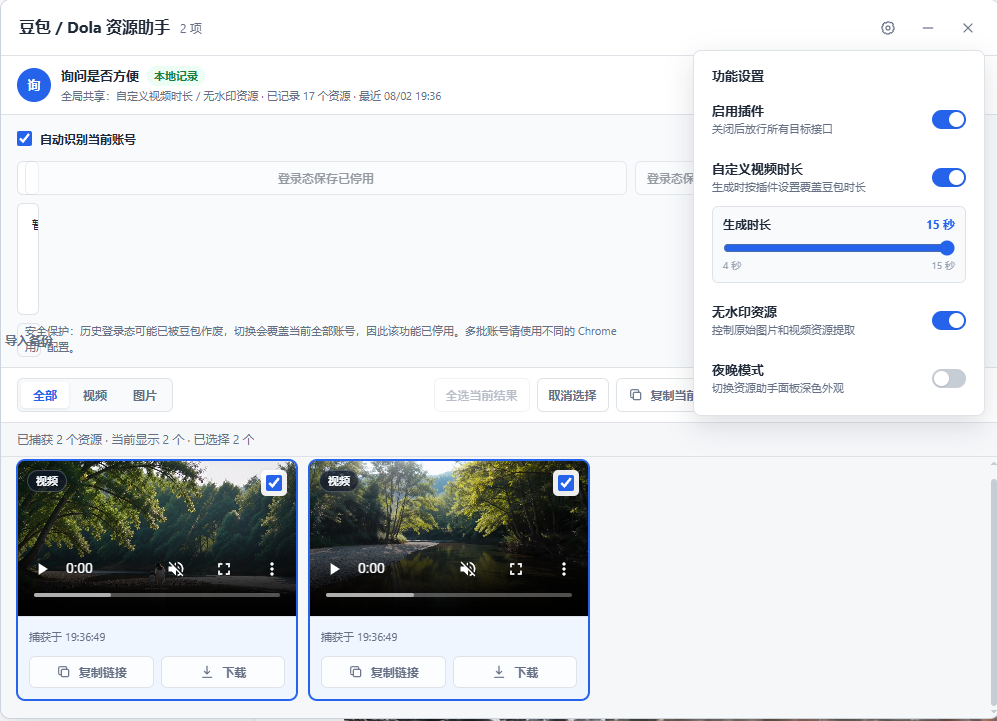The width and height of the screenshot is (997, 721).
Task: Click 登录态保存已停用 disabled field
Action: click(x=326, y=178)
